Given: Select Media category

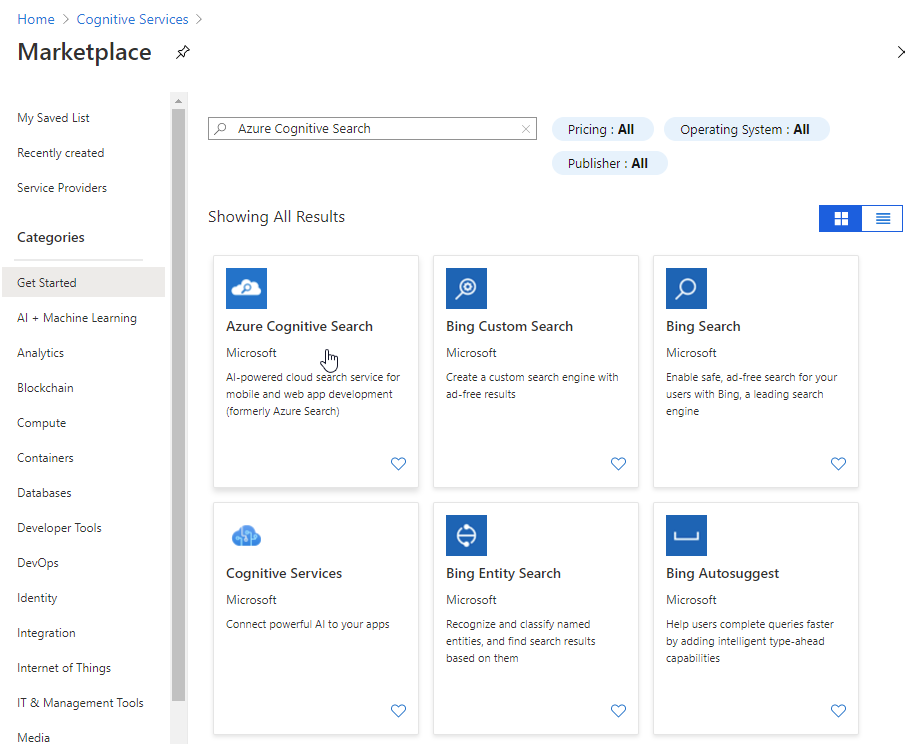Looking at the screenshot, I should (33, 737).
